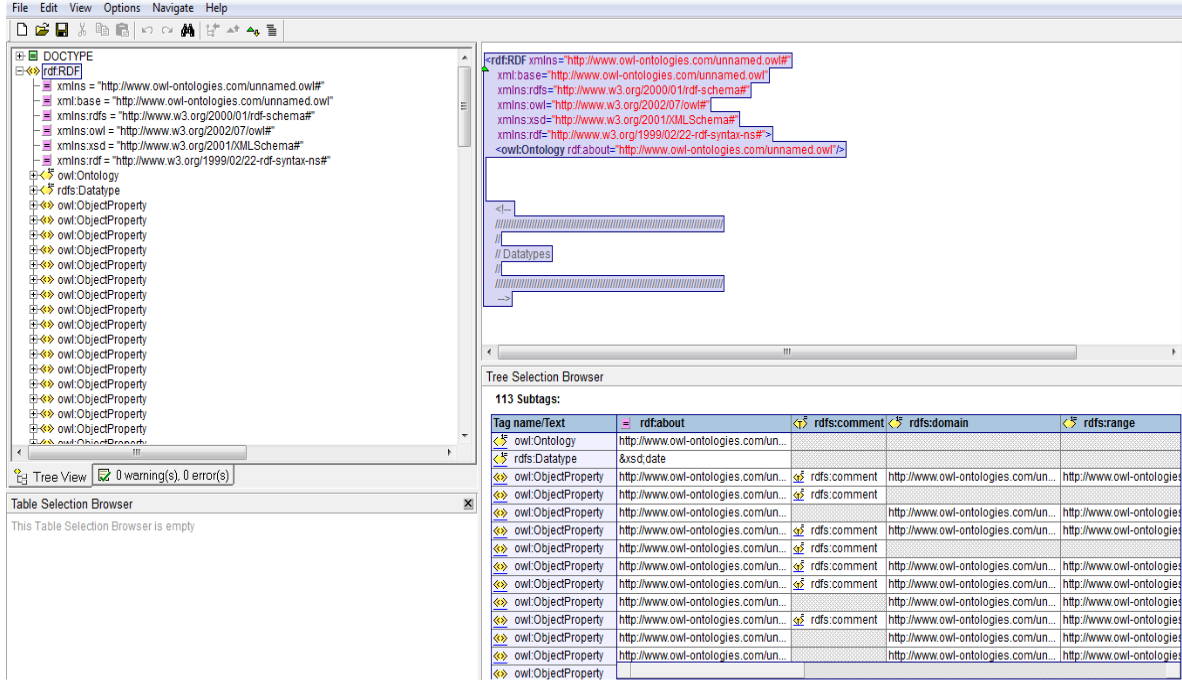Click the rdf:about column header label
The height and width of the screenshot is (680, 1182).
coord(662,423)
